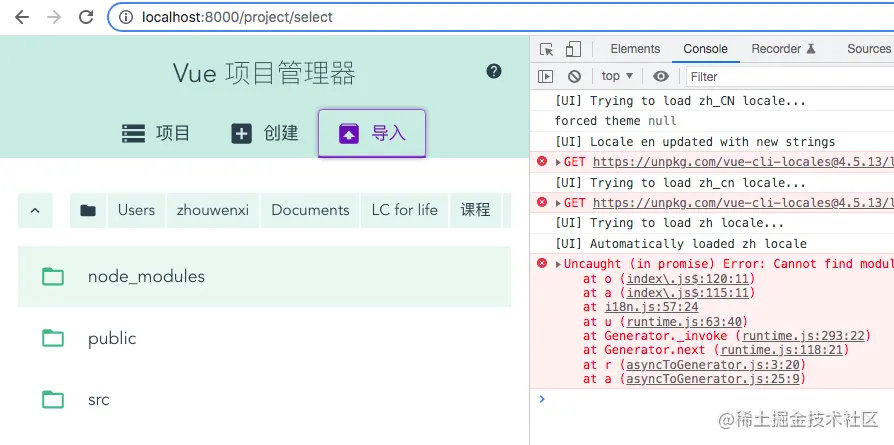Click the 课程 path segment
Screen dimensions: 894x445
476,211
